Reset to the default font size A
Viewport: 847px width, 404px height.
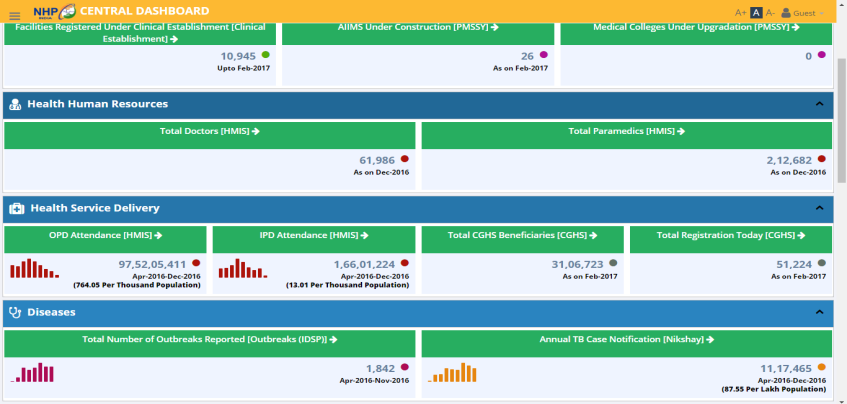[756, 13]
